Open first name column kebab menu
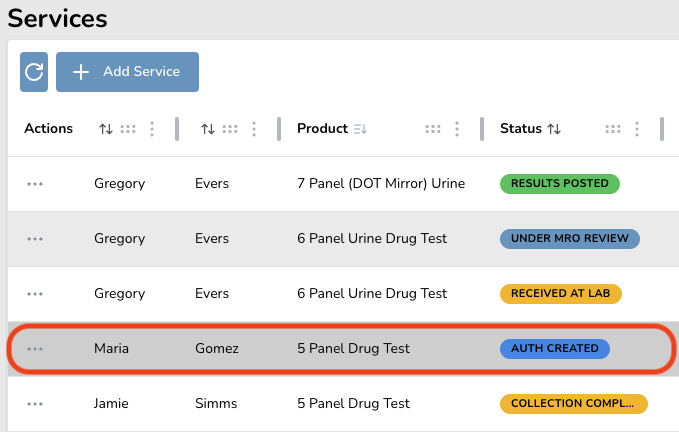 (x=152, y=129)
